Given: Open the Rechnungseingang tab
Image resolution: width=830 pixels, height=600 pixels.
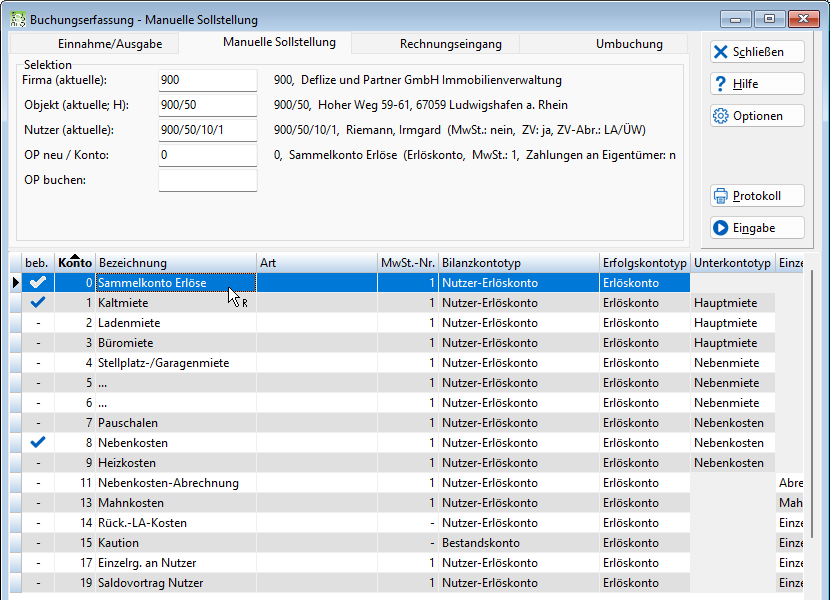Looking at the screenshot, I should (x=450, y=44).
